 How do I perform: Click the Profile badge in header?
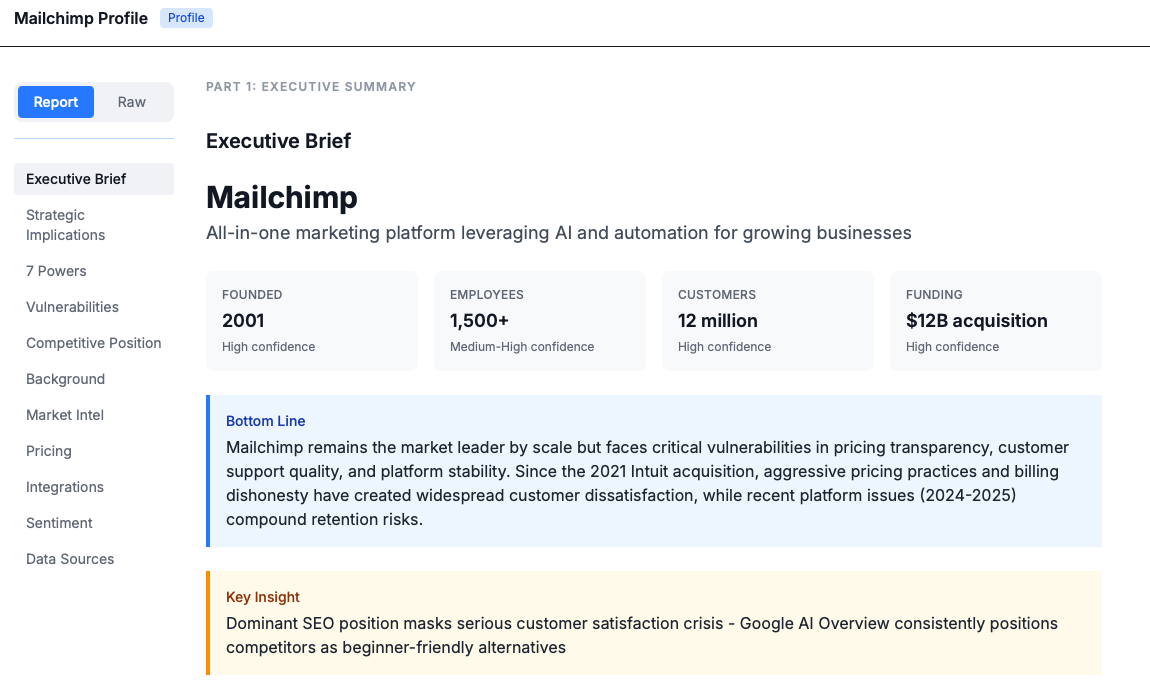[x=186, y=18]
